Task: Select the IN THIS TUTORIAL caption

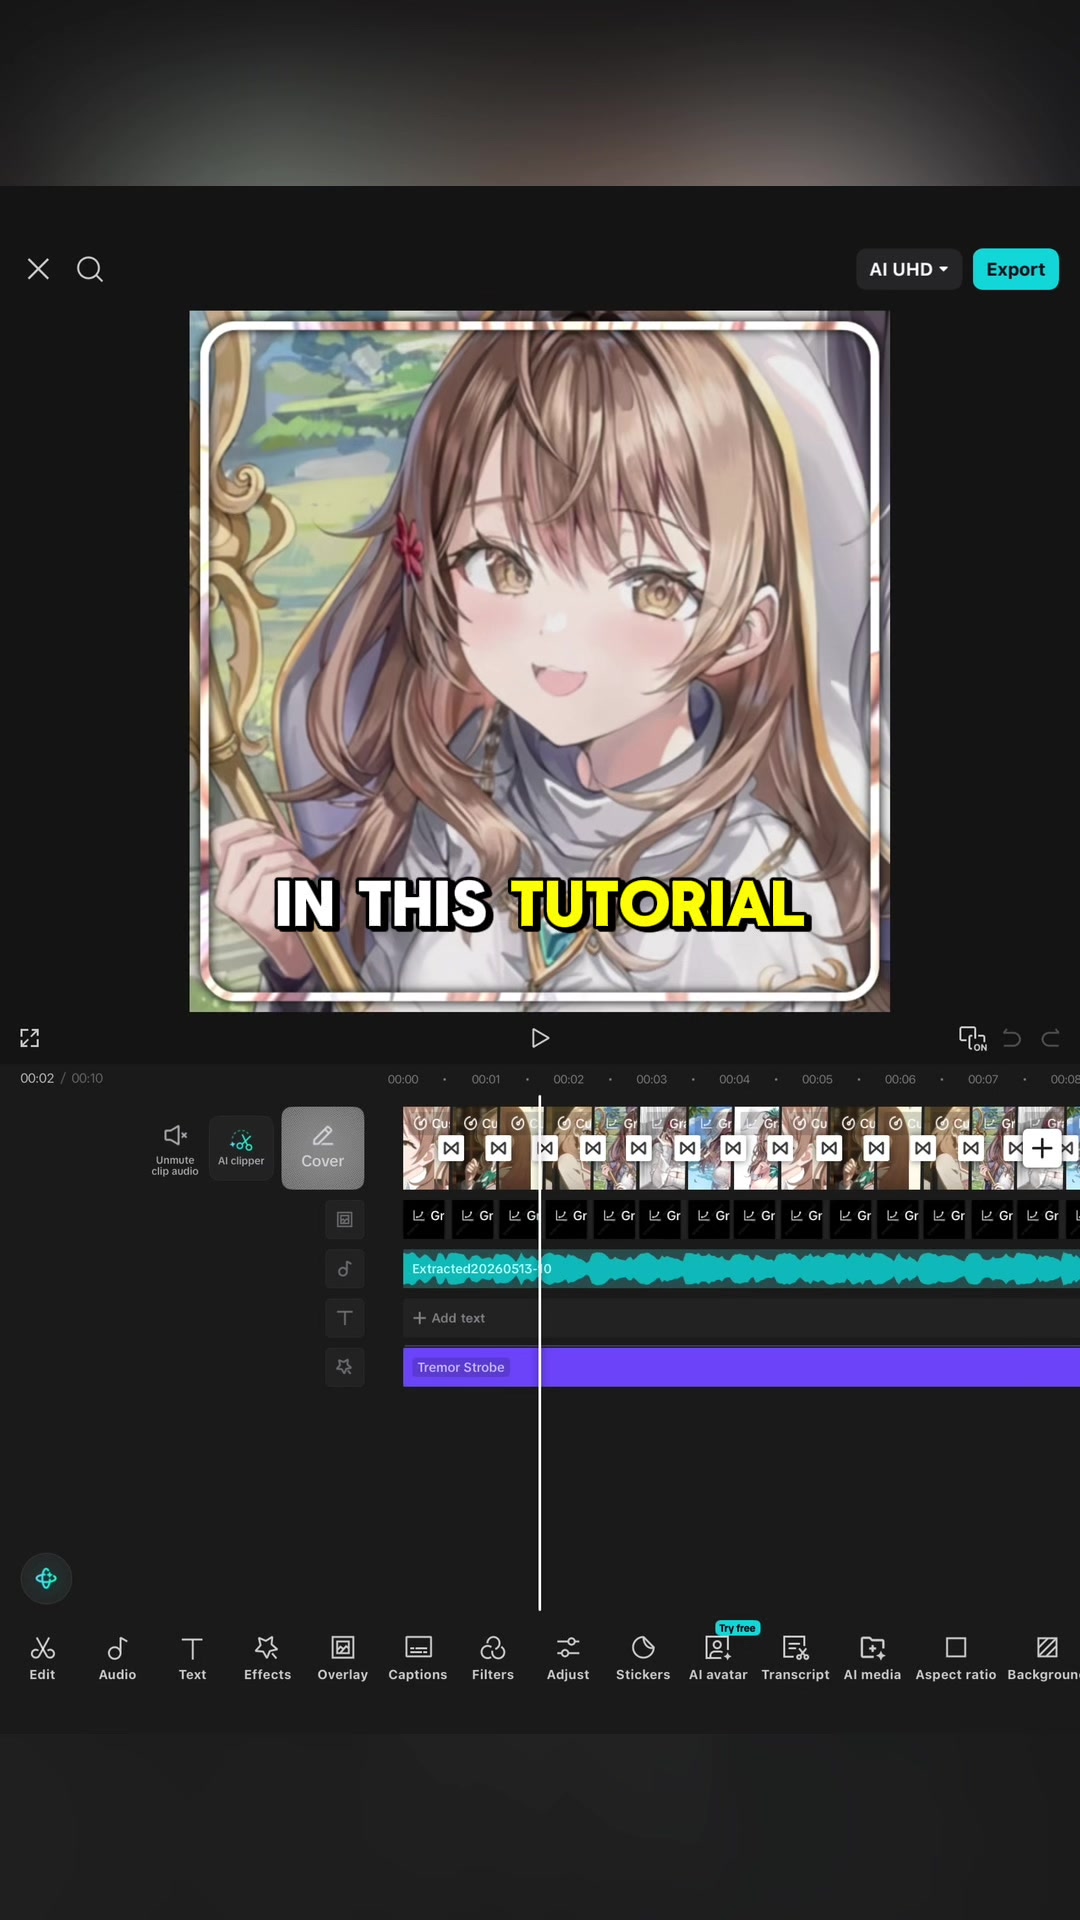Action: [x=541, y=904]
